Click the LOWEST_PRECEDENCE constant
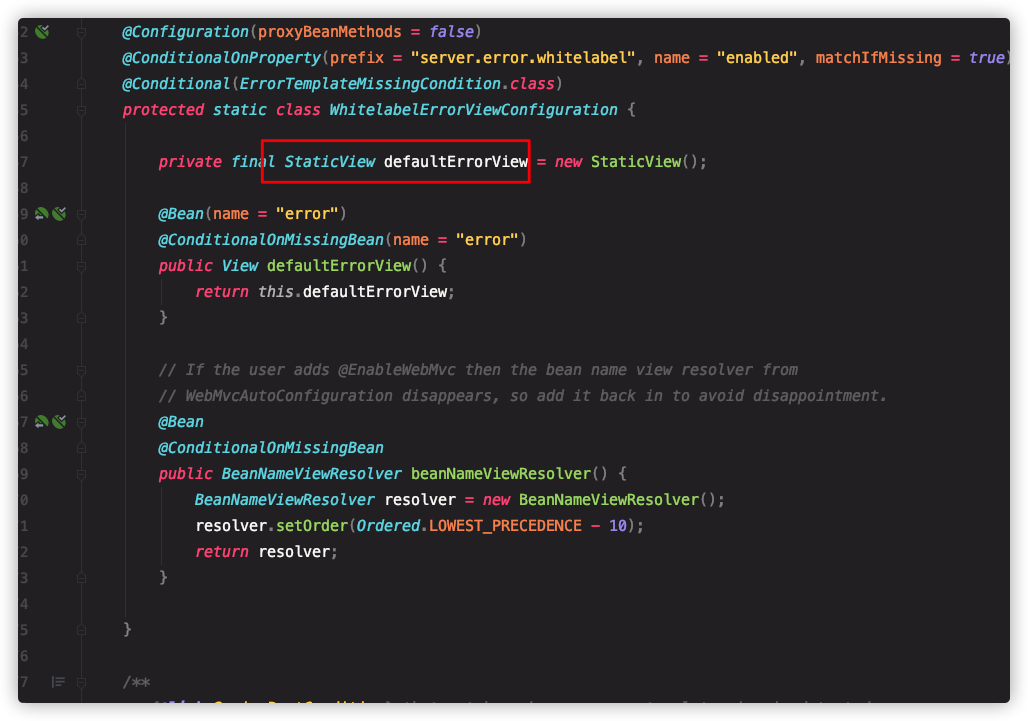The width and height of the screenshot is (1028, 721). click(x=505, y=526)
